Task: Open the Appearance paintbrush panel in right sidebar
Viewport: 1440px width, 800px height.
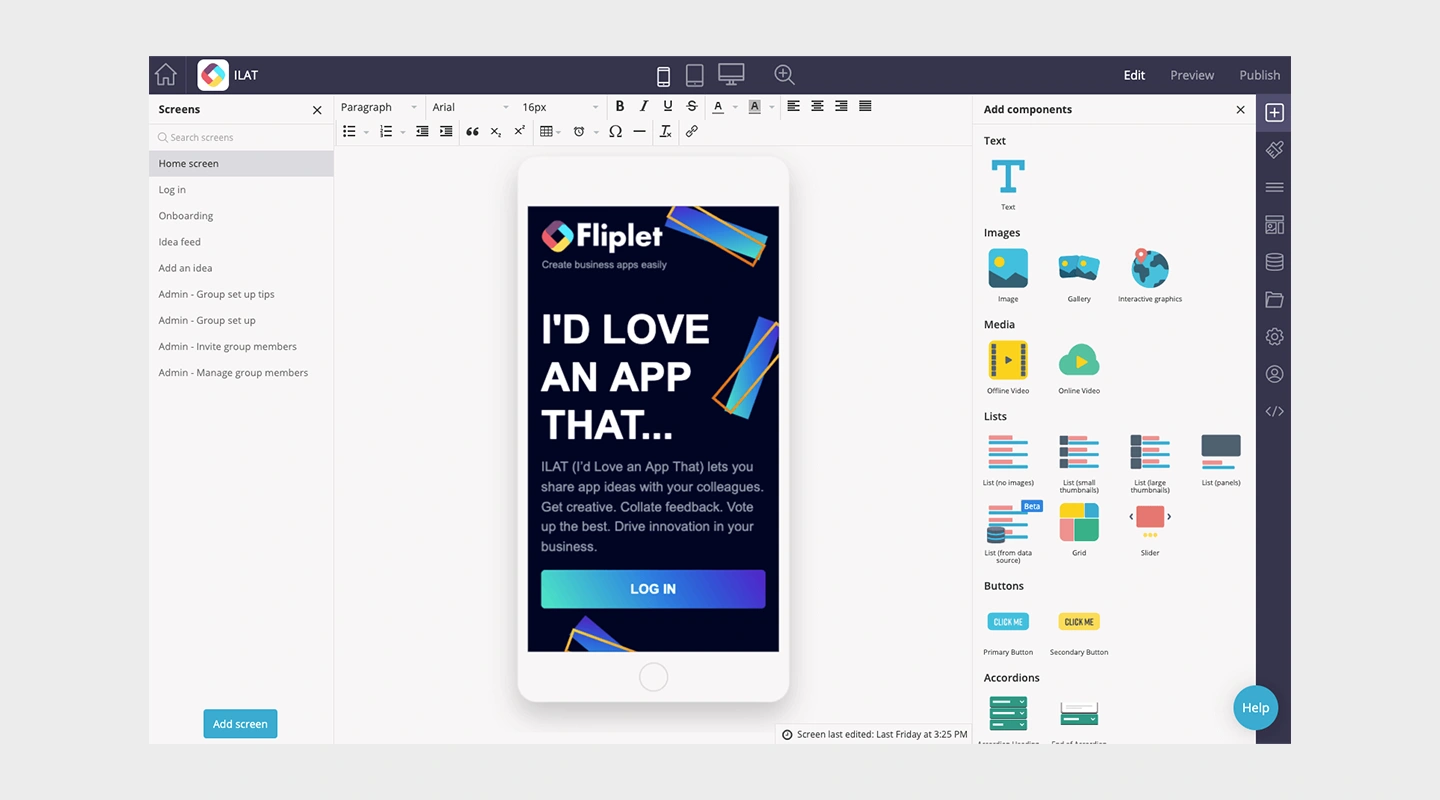Action: [x=1274, y=150]
